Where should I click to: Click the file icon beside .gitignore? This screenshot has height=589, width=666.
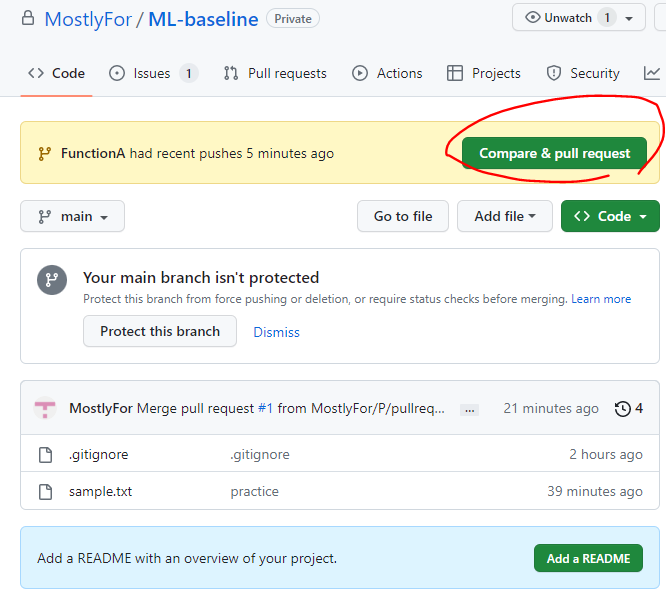pos(45,454)
